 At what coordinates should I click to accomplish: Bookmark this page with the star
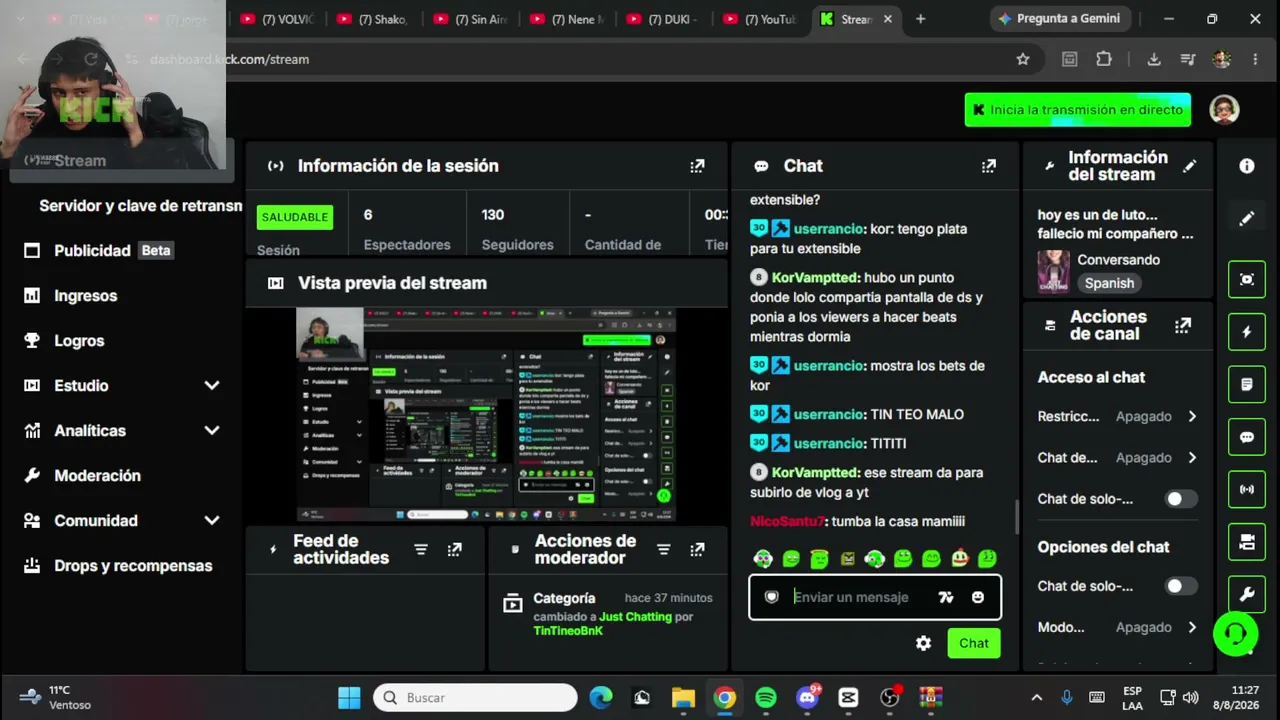click(1023, 59)
